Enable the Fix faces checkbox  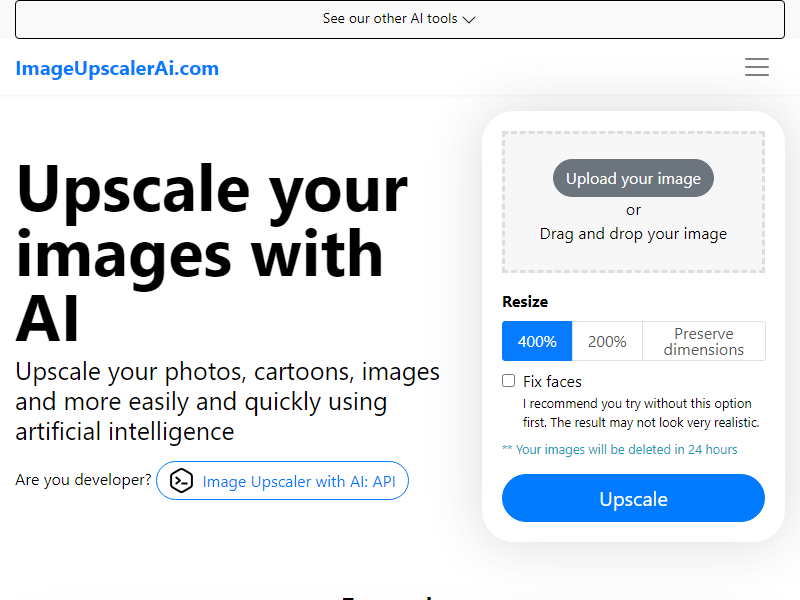coord(509,381)
